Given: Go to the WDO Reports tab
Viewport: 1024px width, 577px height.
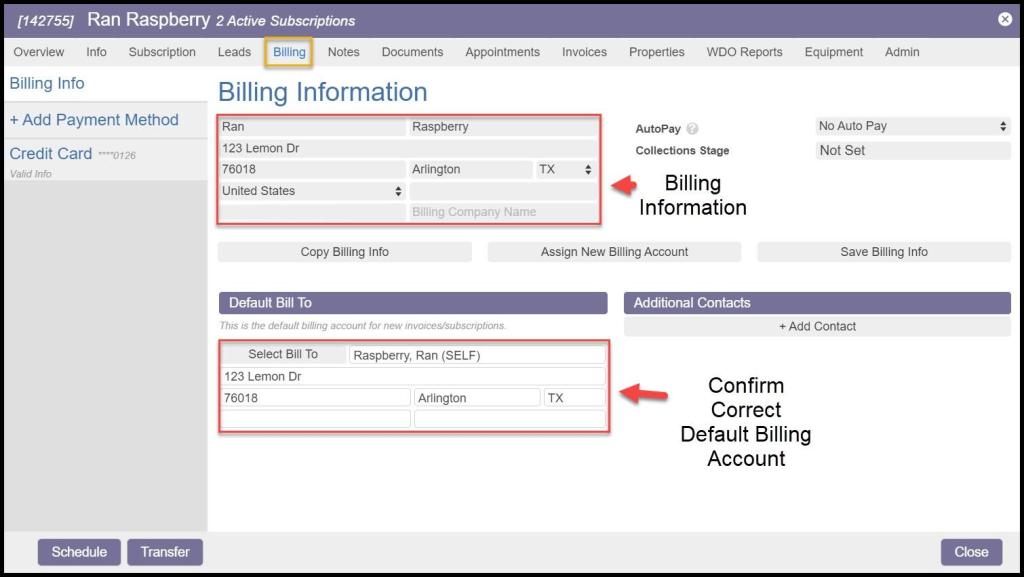Looking at the screenshot, I should click(744, 52).
